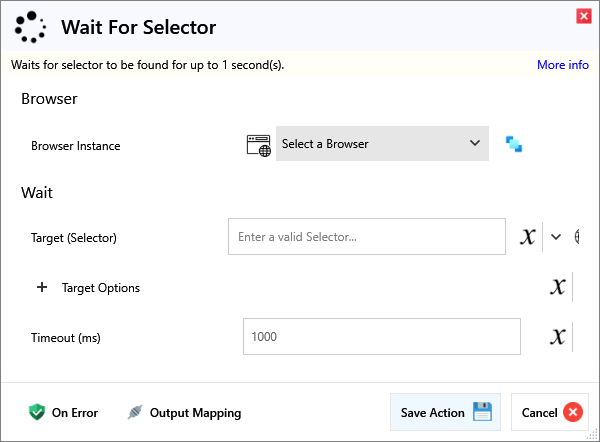600x442 pixels.
Task: Open On Error settings via shield icon
Action: pos(37,412)
